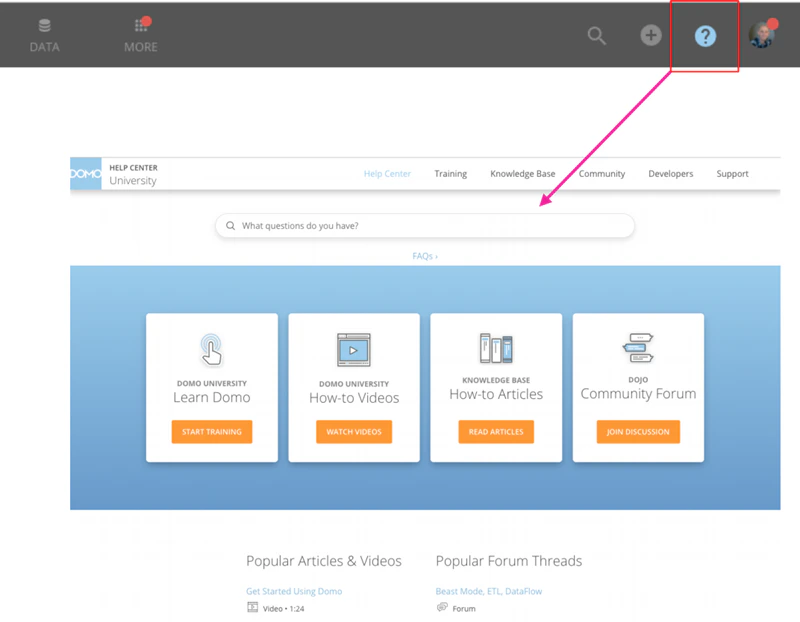Click the Popular Articles & Videos heading
The height and width of the screenshot is (622, 800).
(324, 561)
